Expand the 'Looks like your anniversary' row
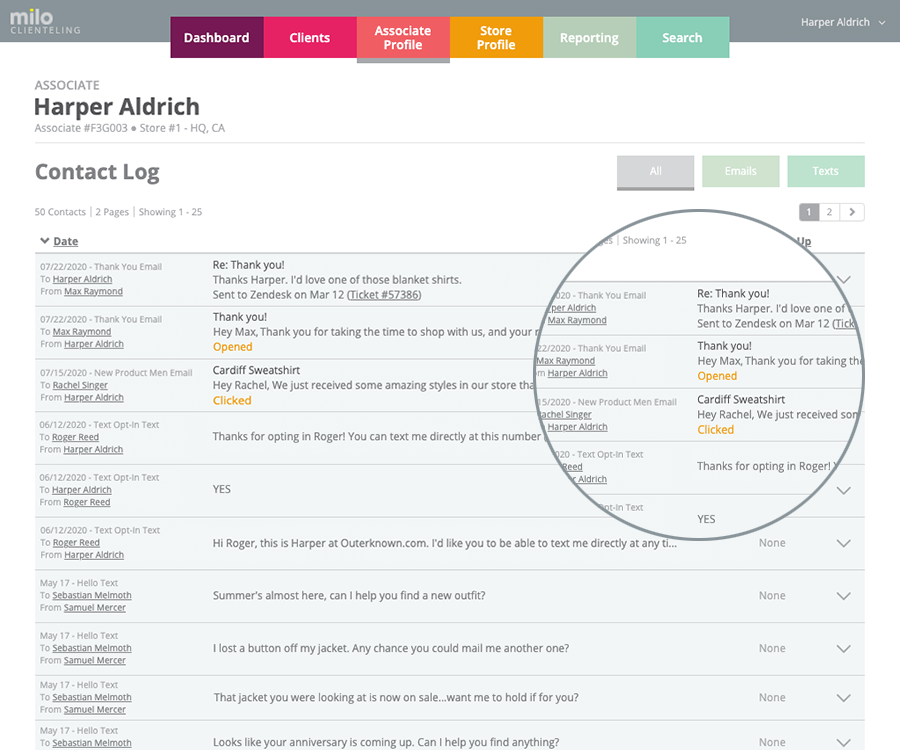Viewport: 900px width, 750px height. pyautogui.click(x=843, y=743)
